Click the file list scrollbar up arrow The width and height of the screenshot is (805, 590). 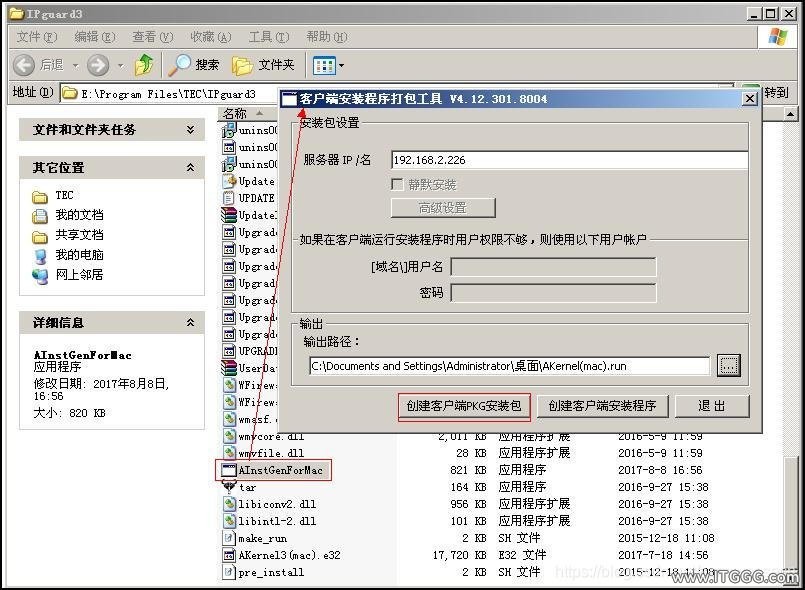click(791, 114)
